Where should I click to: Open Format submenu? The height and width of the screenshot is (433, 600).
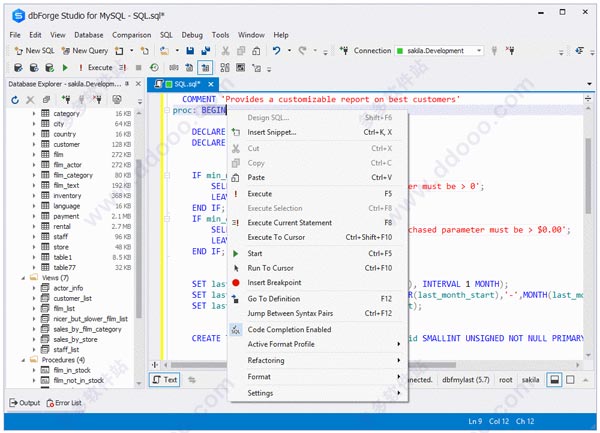[318, 377]
